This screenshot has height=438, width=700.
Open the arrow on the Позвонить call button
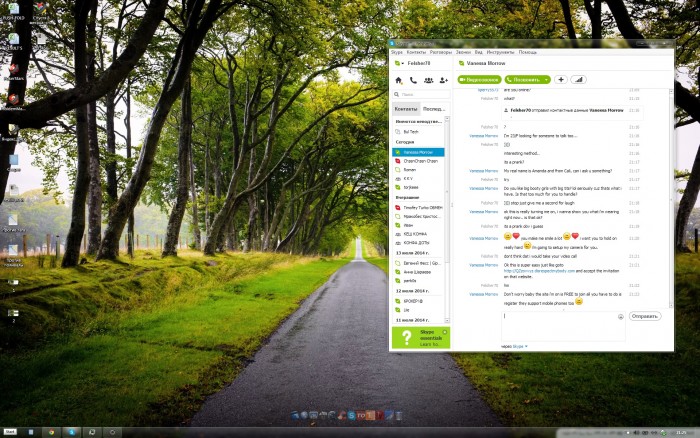[x=546, y=79]
